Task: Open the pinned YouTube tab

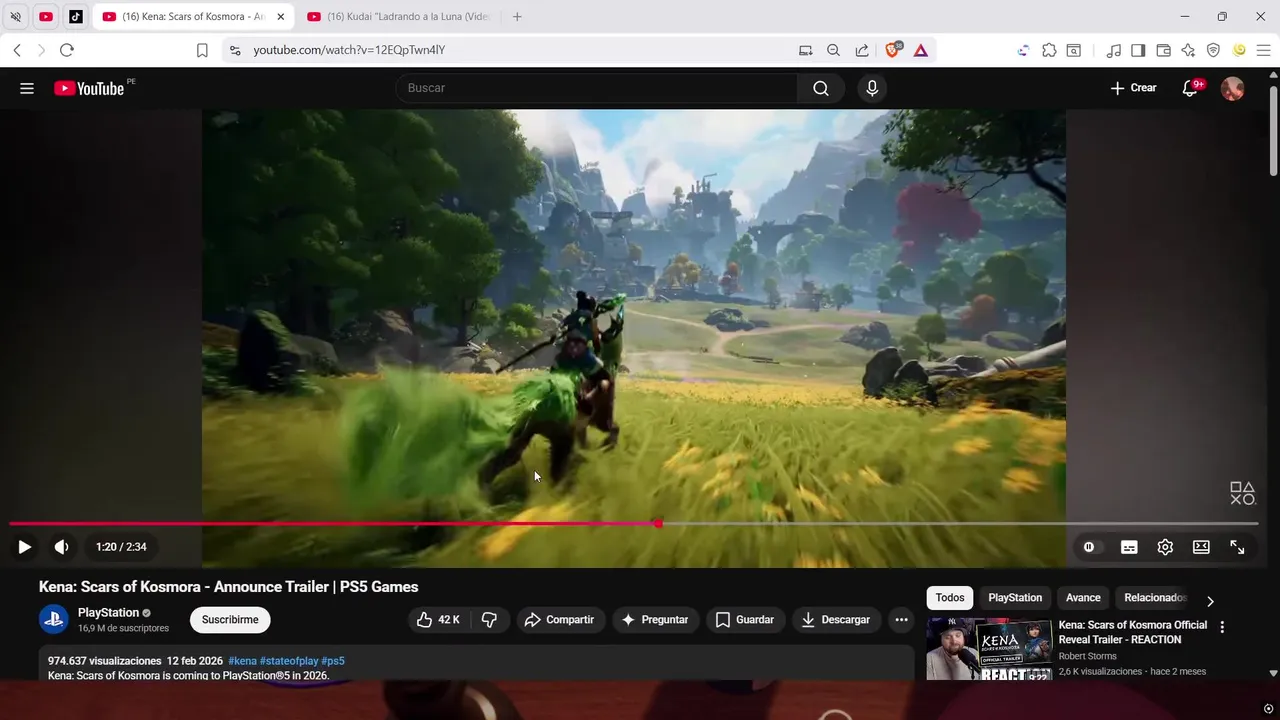Action: click(46, 17)
